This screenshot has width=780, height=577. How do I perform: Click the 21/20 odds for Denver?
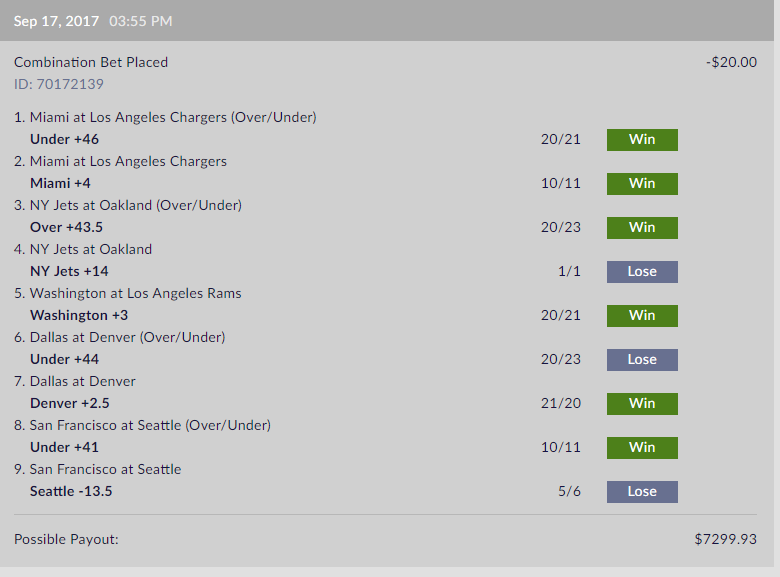coord(561,403)
